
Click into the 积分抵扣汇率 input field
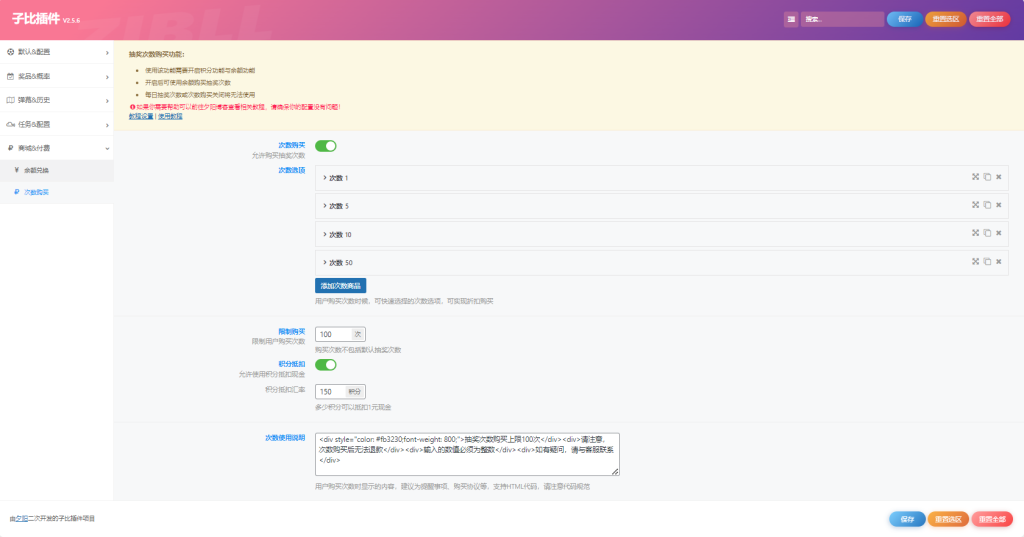point(331,392)
